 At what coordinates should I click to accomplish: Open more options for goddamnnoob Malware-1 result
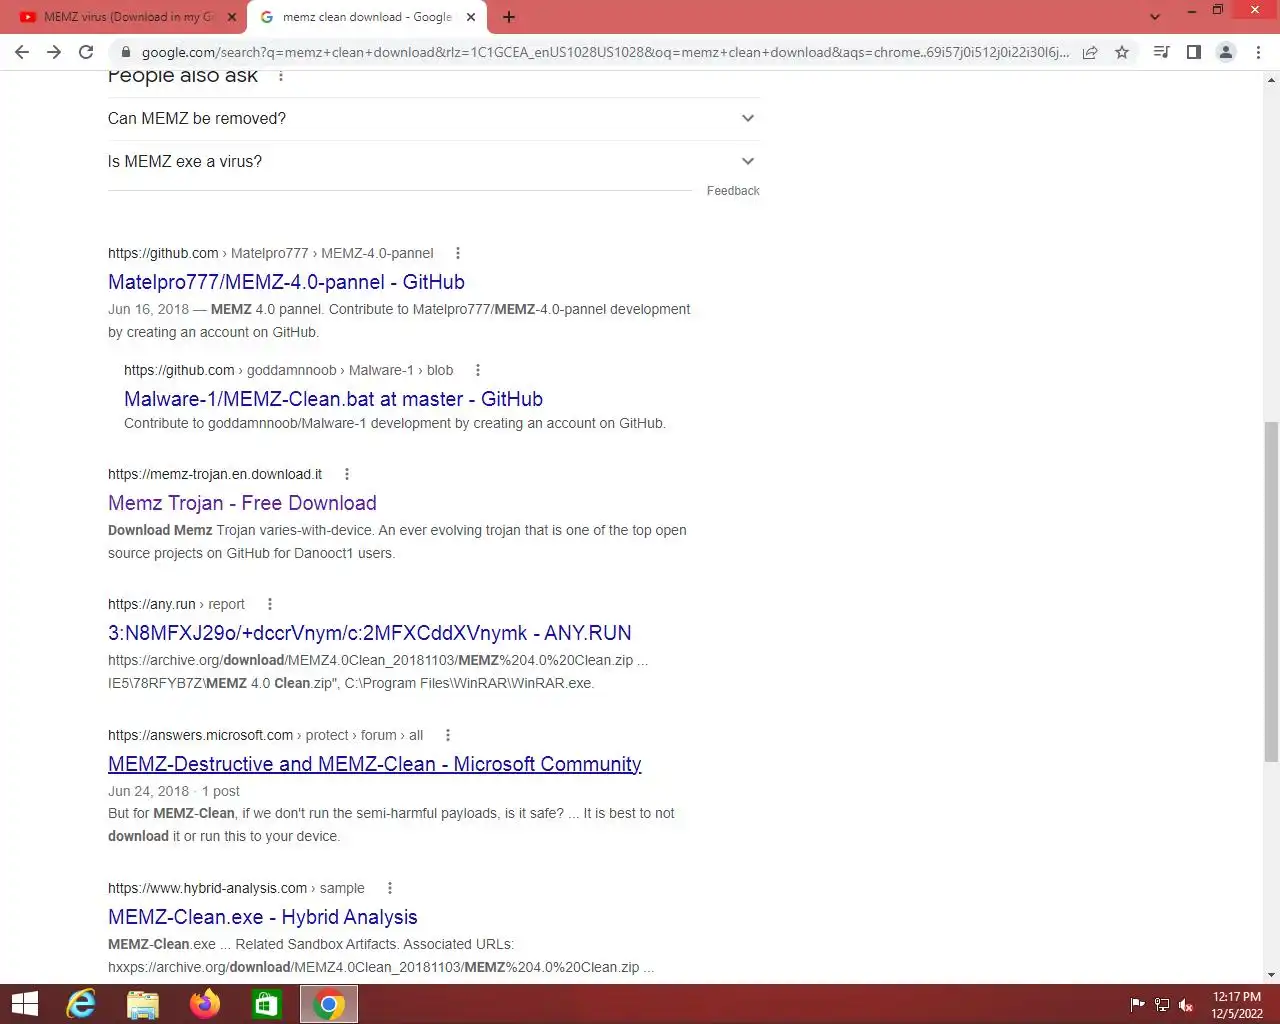coord(477,370)
